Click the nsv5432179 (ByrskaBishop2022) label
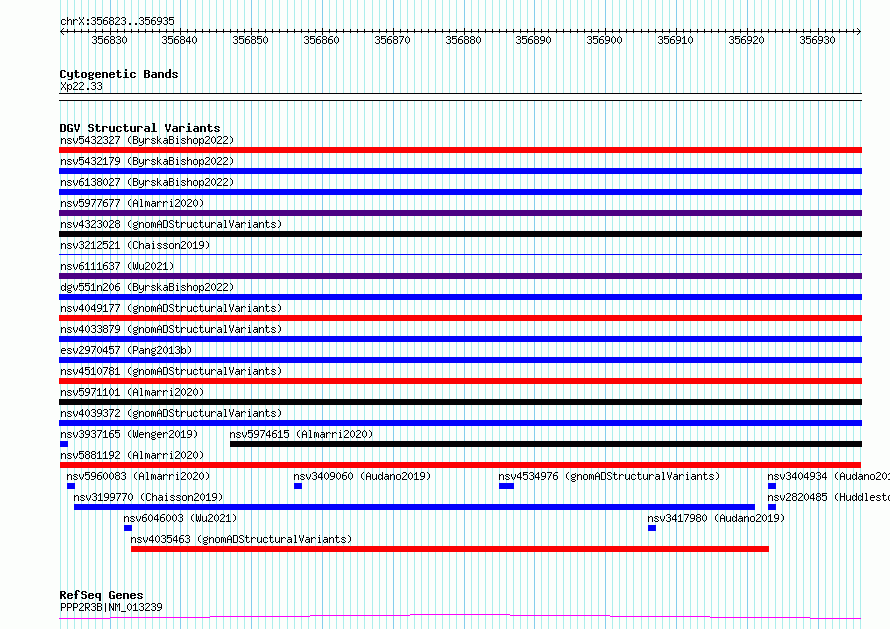890x629 pixels. [x=147, y=161]
